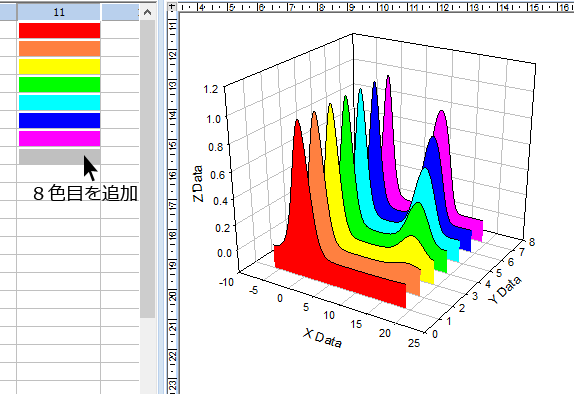Click the X axis tick label 10
574x394 pixels.
329,315
